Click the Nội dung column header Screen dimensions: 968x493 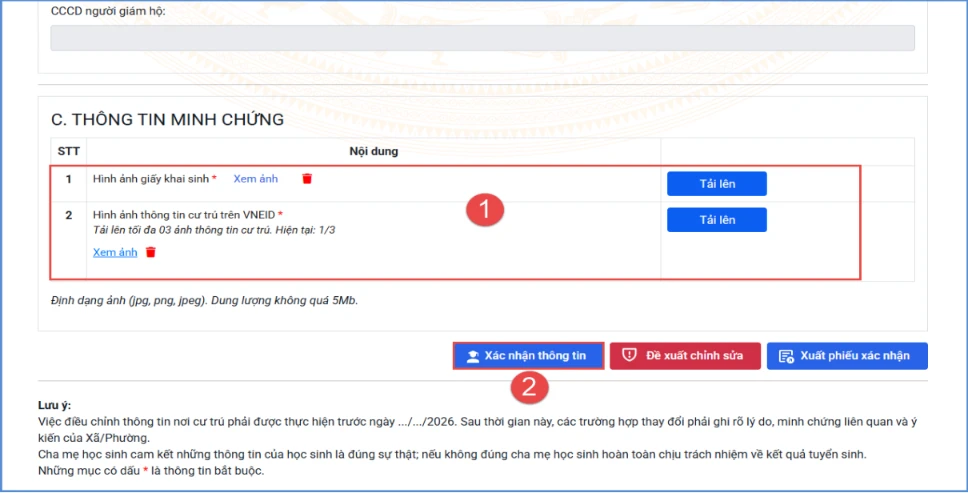(373, 151)
